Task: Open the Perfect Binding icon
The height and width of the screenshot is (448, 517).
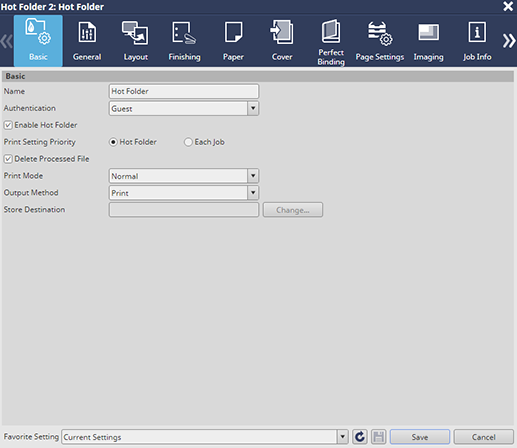Action: [331, 31]
